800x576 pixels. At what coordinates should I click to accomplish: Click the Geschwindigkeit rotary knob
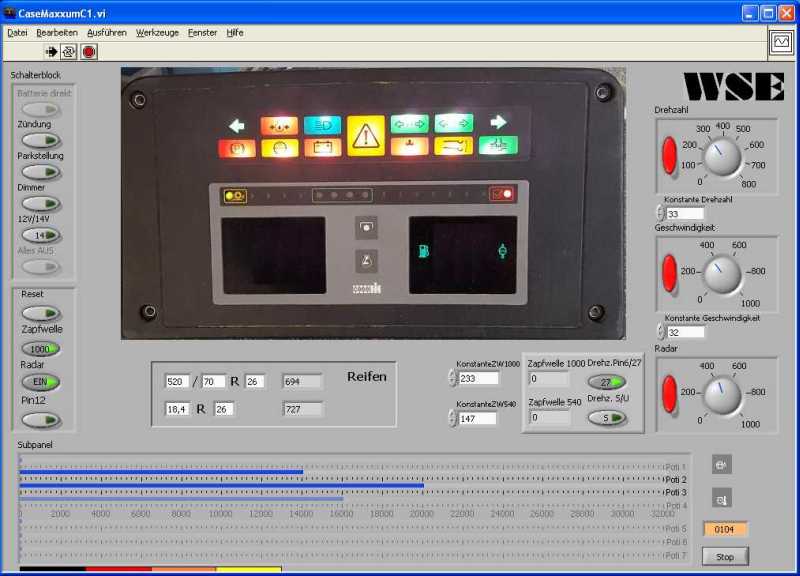pyautogui.click(x=722, y=275)
